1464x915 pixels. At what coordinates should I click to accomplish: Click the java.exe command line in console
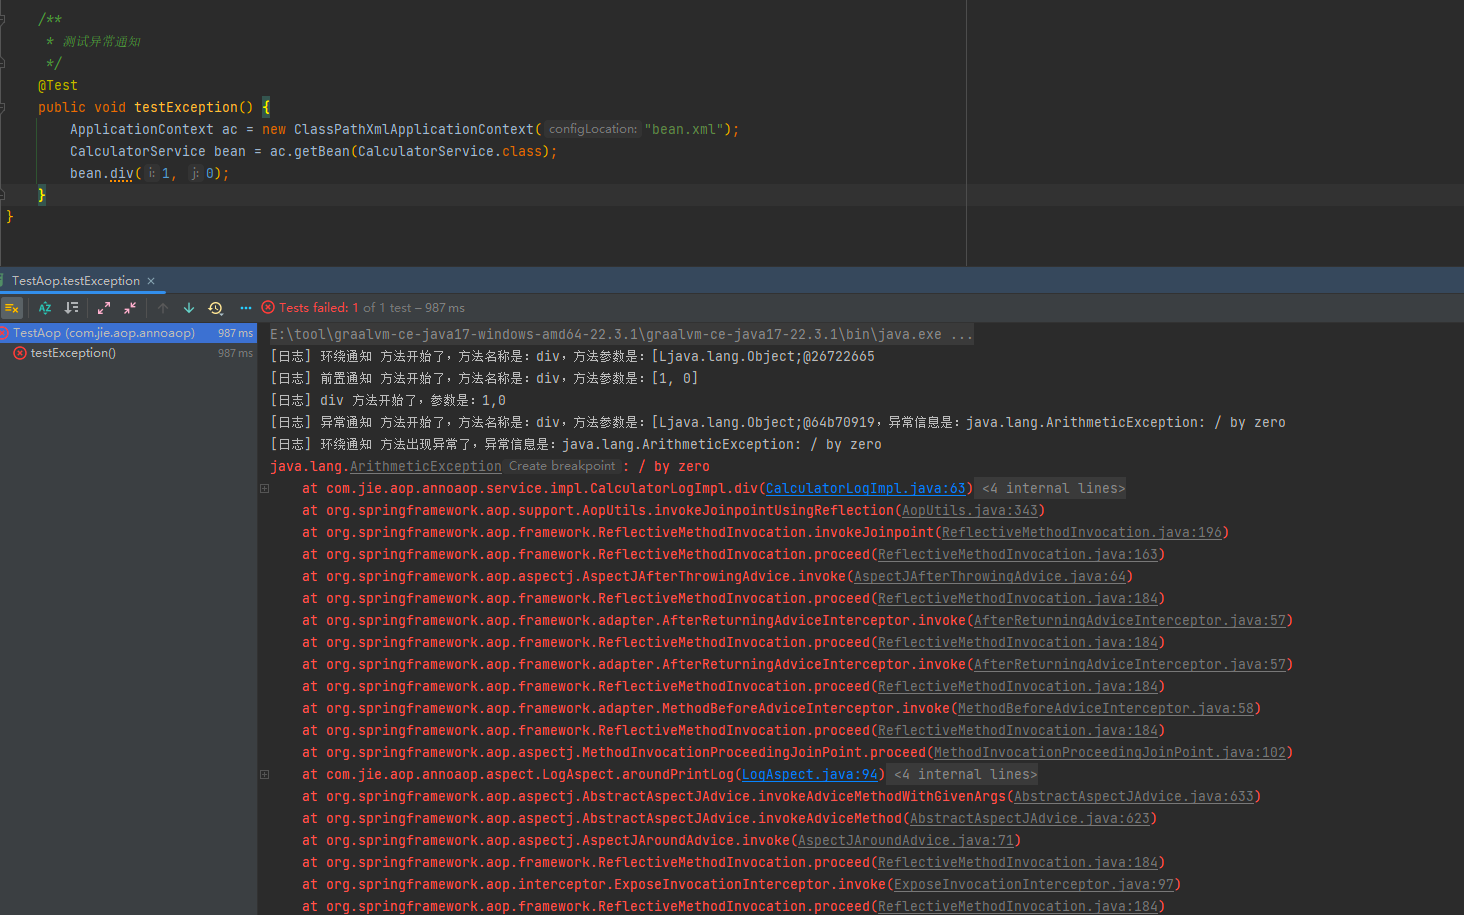tap(621, 335)
